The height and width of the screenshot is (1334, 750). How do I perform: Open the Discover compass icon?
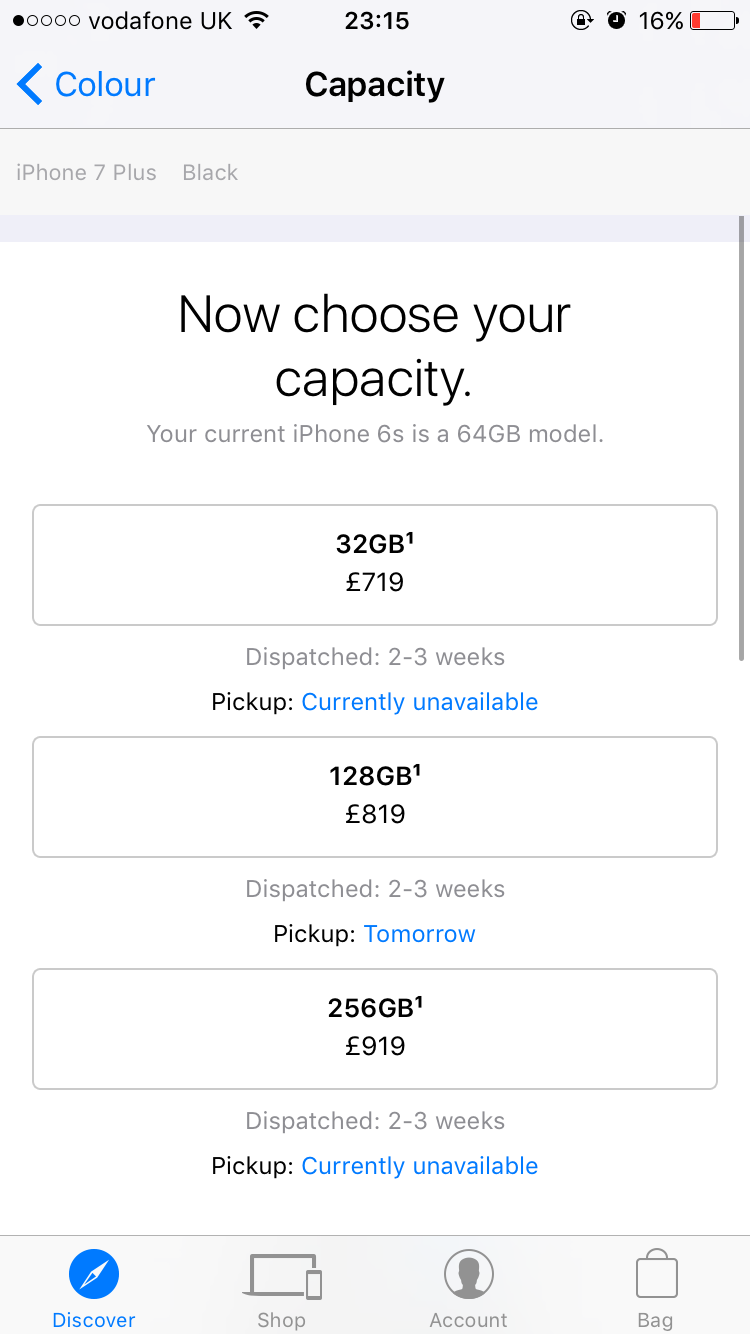[94, 1275]
